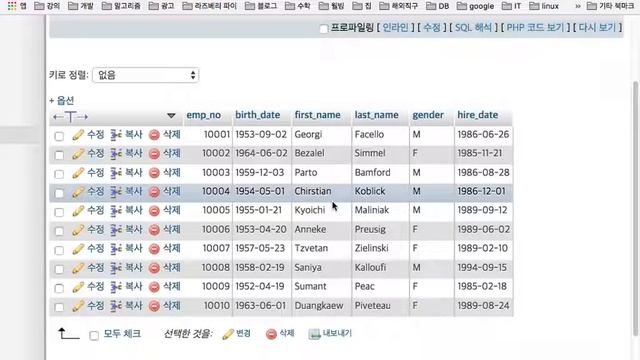
Task: Click the edit pencil icon for Saniya row
Action: click(x=78, y=268)
